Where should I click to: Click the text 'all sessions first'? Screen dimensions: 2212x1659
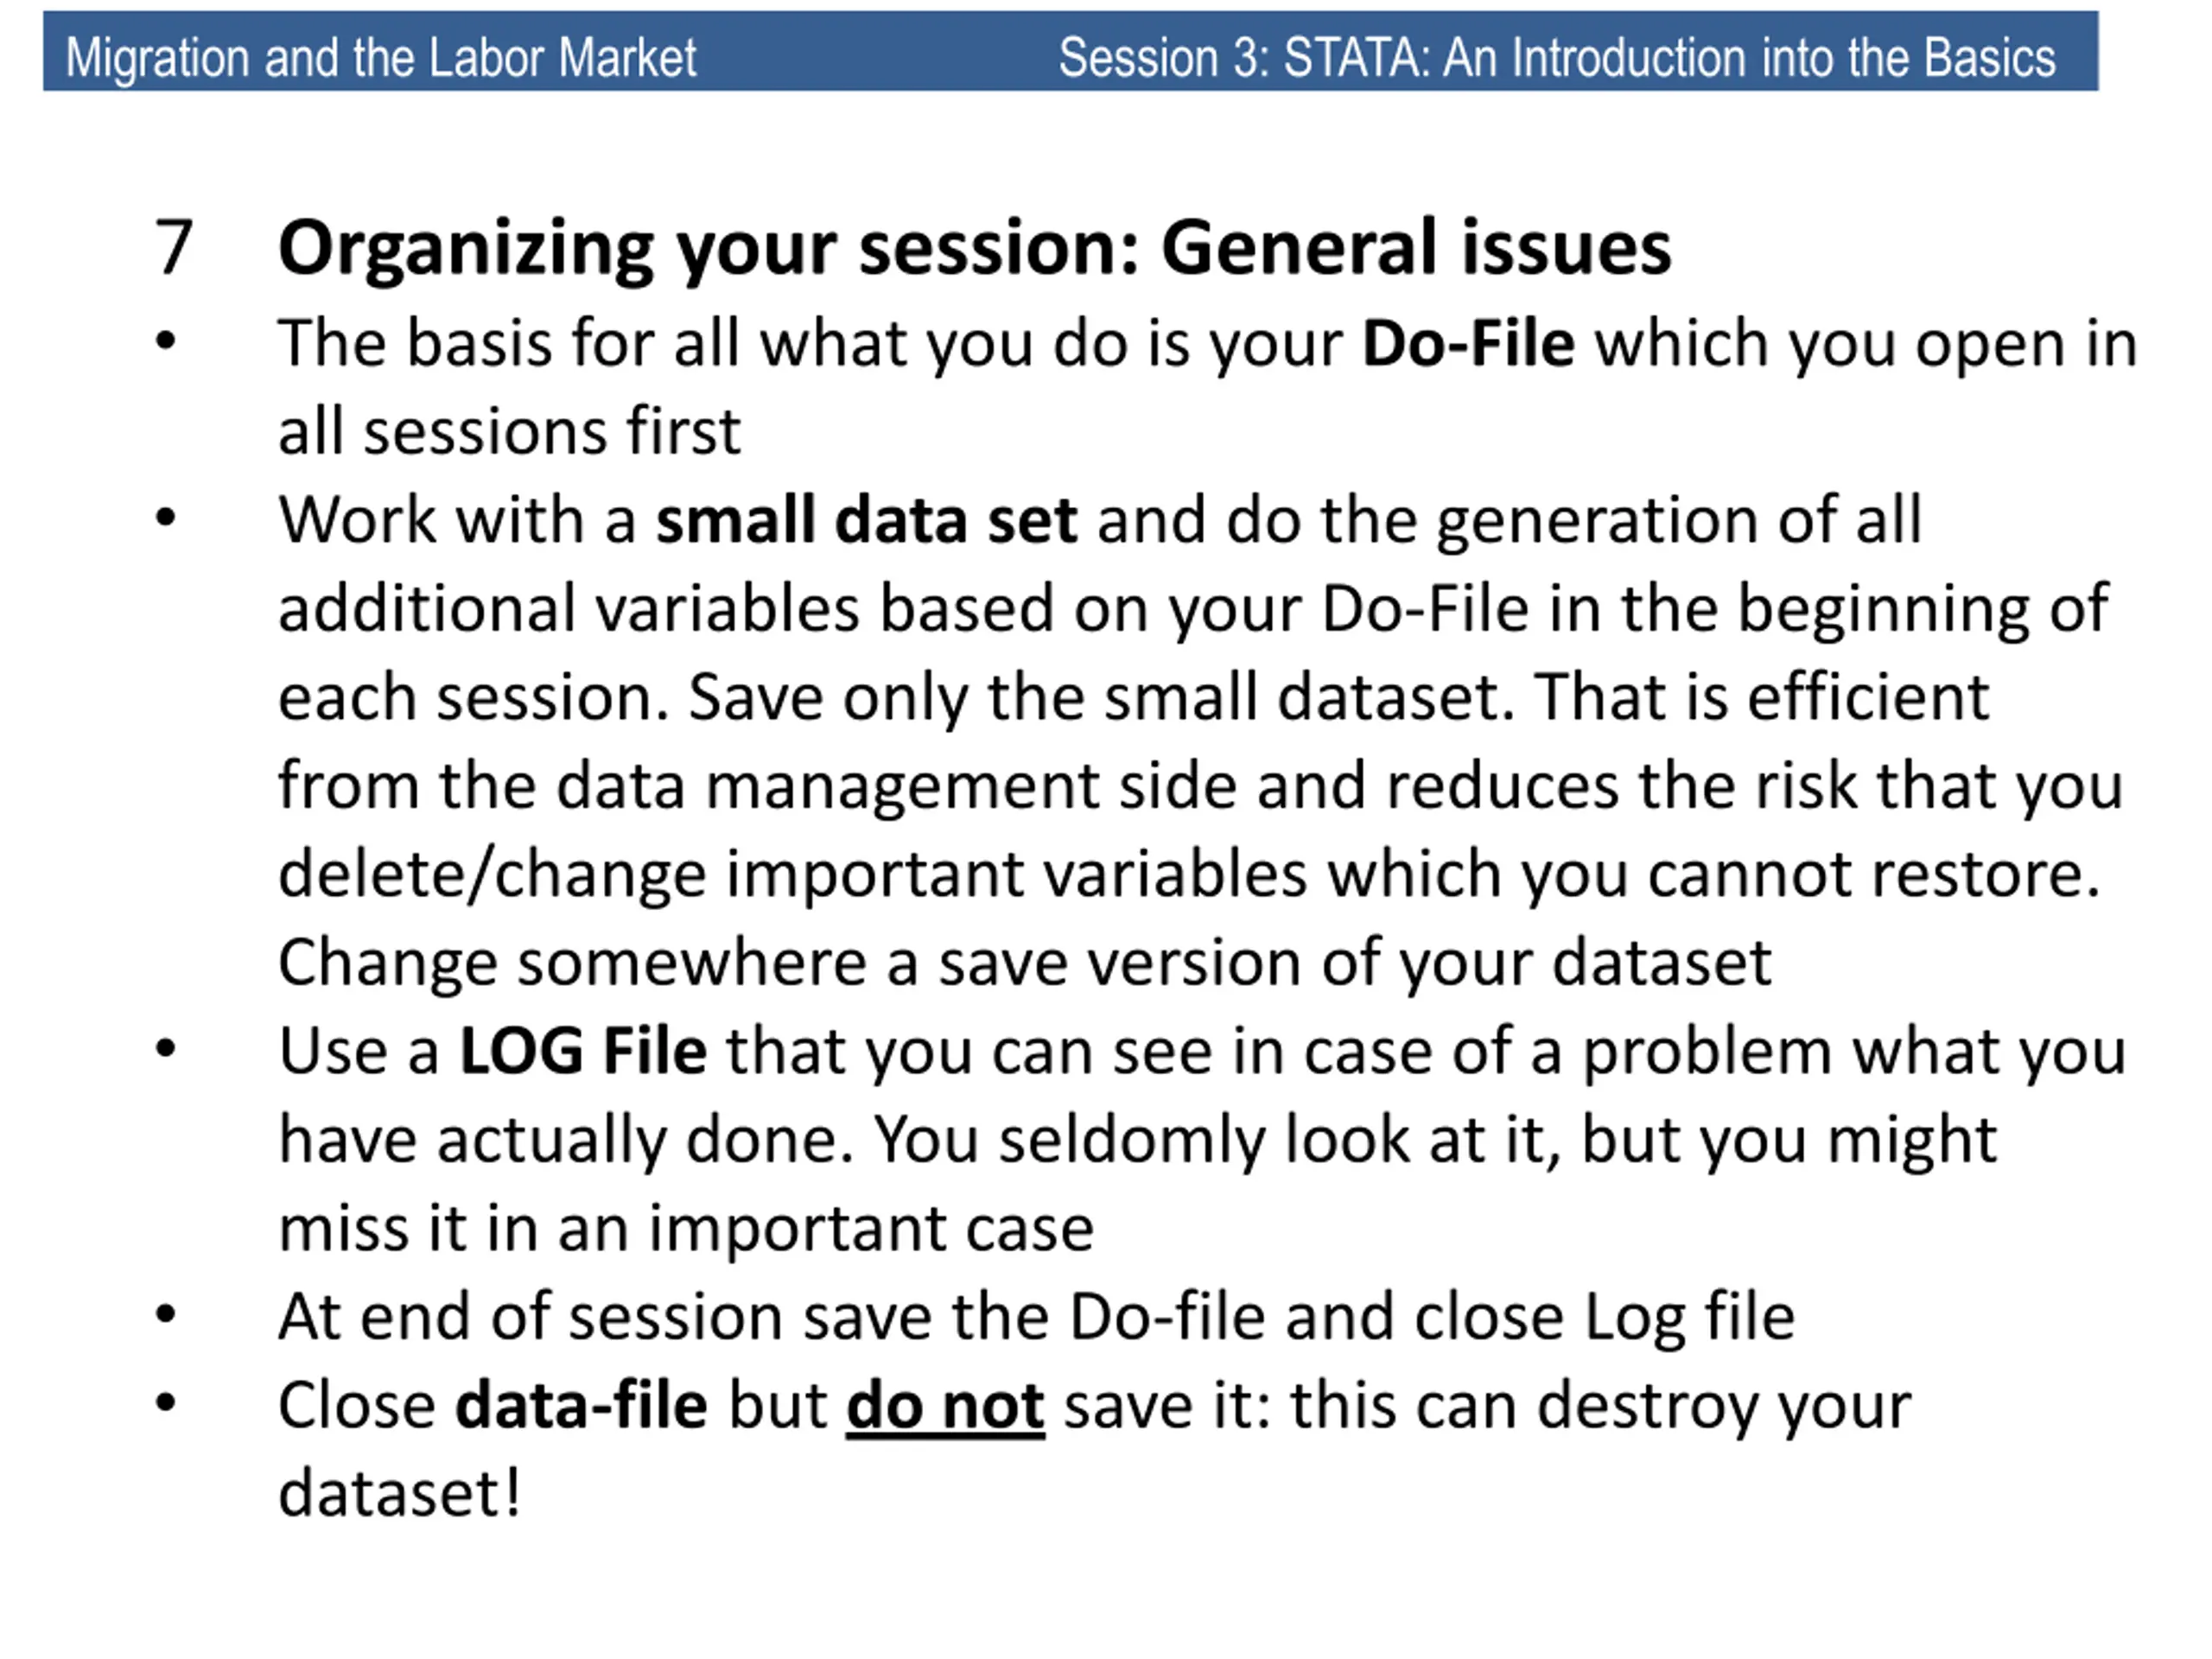point(509,432)
